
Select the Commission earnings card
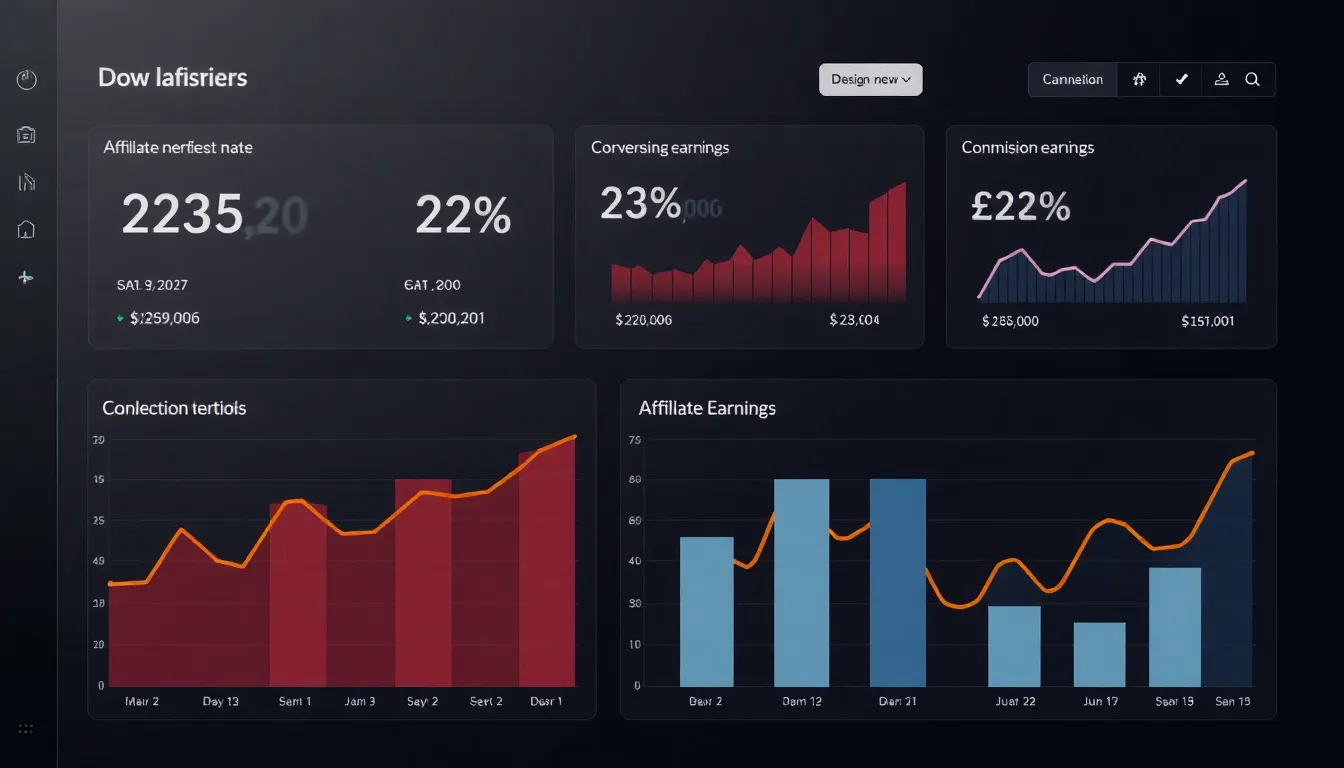[x=1110, y=236]
